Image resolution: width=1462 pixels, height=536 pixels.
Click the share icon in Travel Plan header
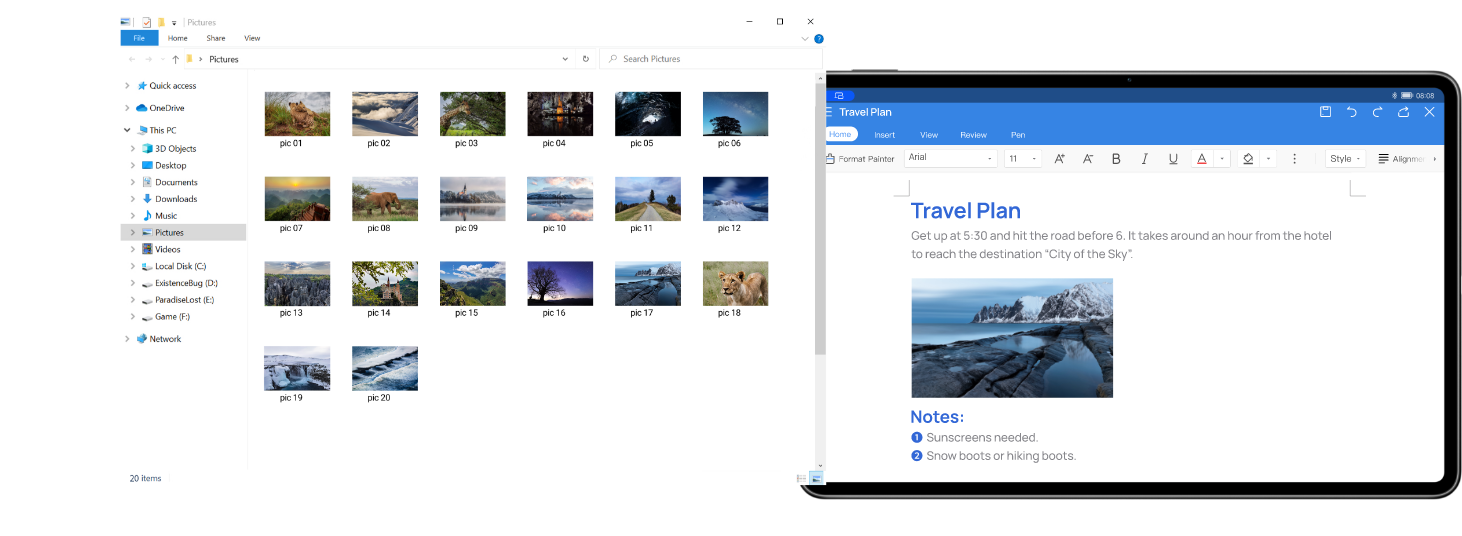coord(1404,112)
